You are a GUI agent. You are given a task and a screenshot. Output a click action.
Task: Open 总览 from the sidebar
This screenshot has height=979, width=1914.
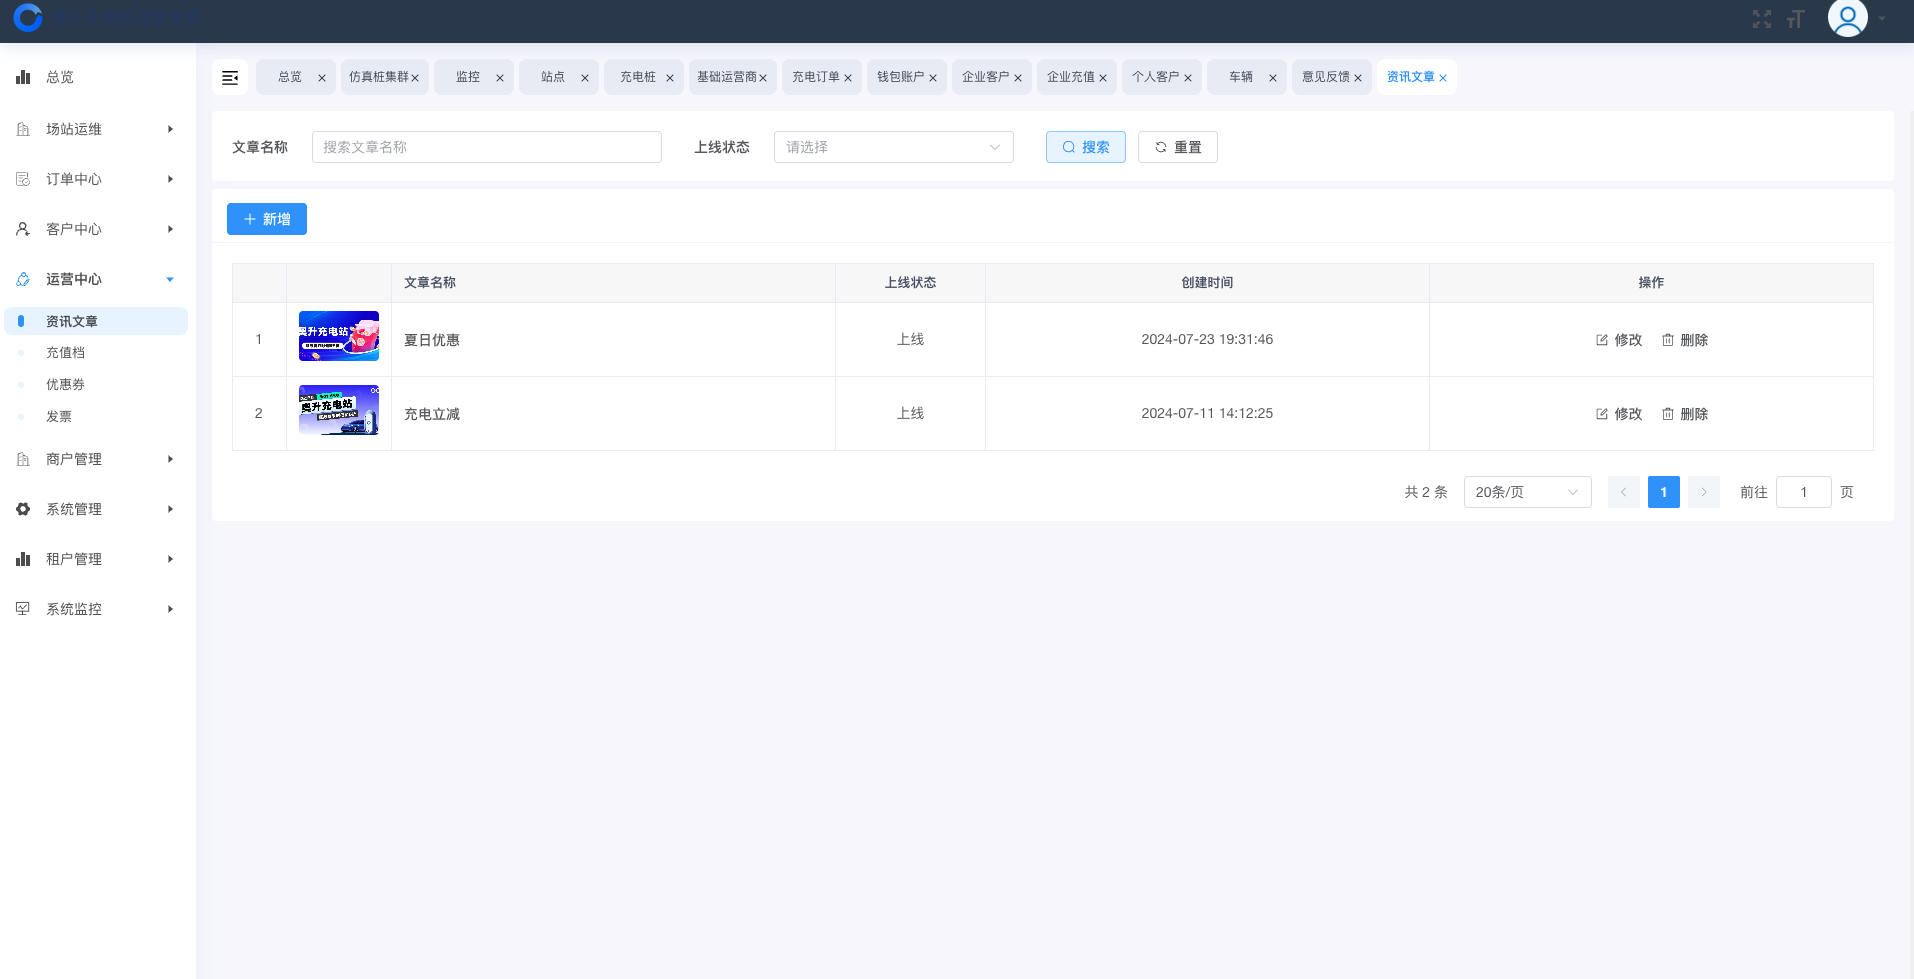coord(60,77)
